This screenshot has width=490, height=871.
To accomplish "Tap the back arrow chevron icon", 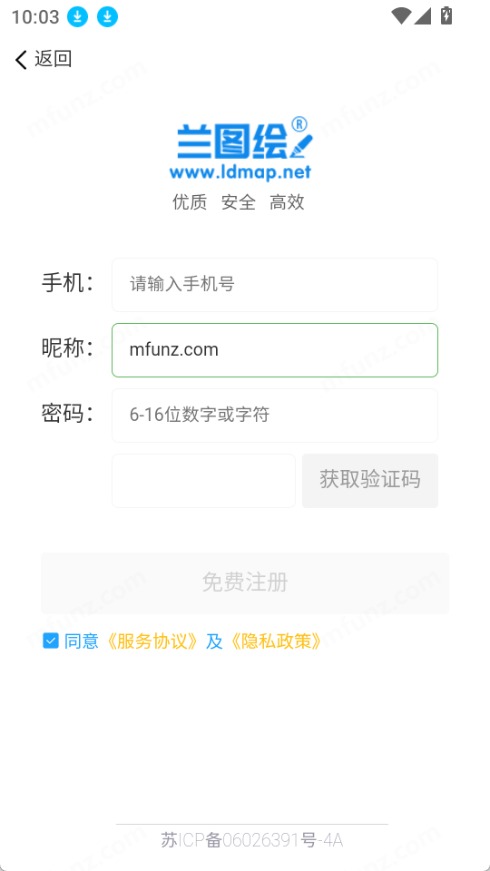I will coord(21,59).
